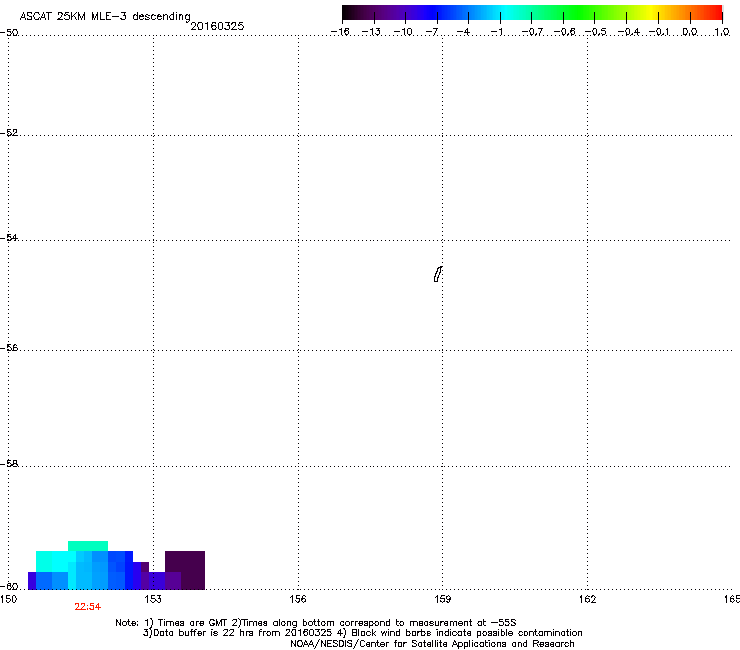Click the colorbar label -0.1
Viewport: 740px width, 650px height.
(x=659, y=32)
